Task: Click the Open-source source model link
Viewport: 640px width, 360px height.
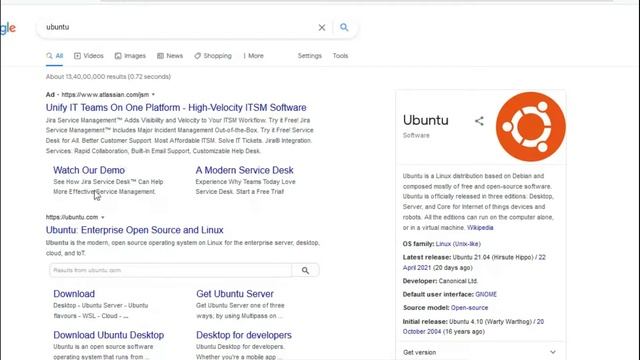Action: [x=469, y=308]
